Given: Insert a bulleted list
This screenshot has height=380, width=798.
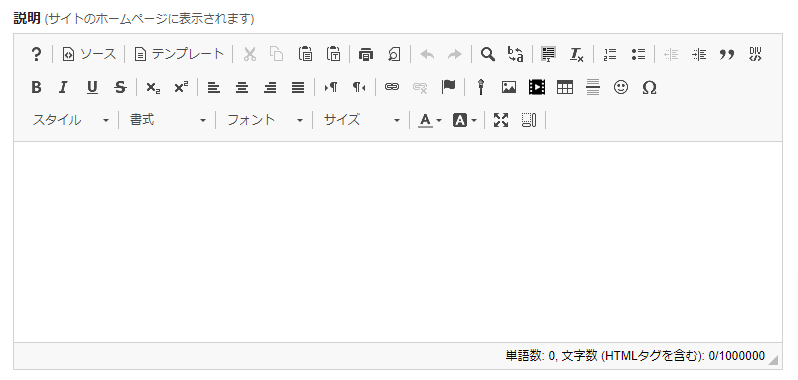Looking at the screenshot, I should point(638,54).
